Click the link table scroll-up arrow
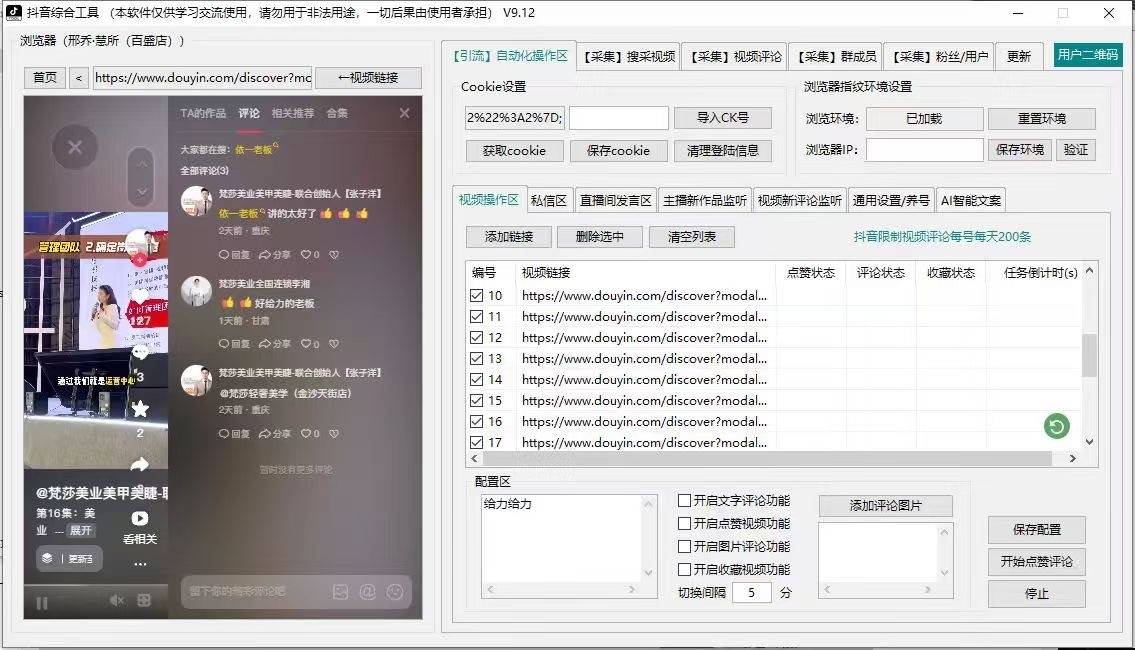The height and width of the screenshot is (650, 1135). coord(1089,271)
